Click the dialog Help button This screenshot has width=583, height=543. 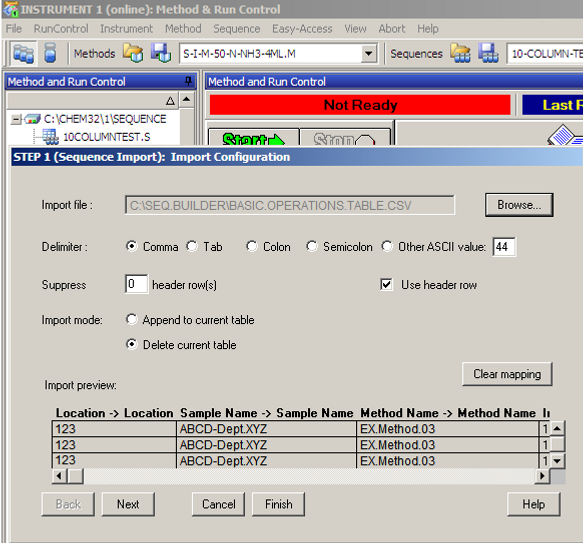[533, 504]
